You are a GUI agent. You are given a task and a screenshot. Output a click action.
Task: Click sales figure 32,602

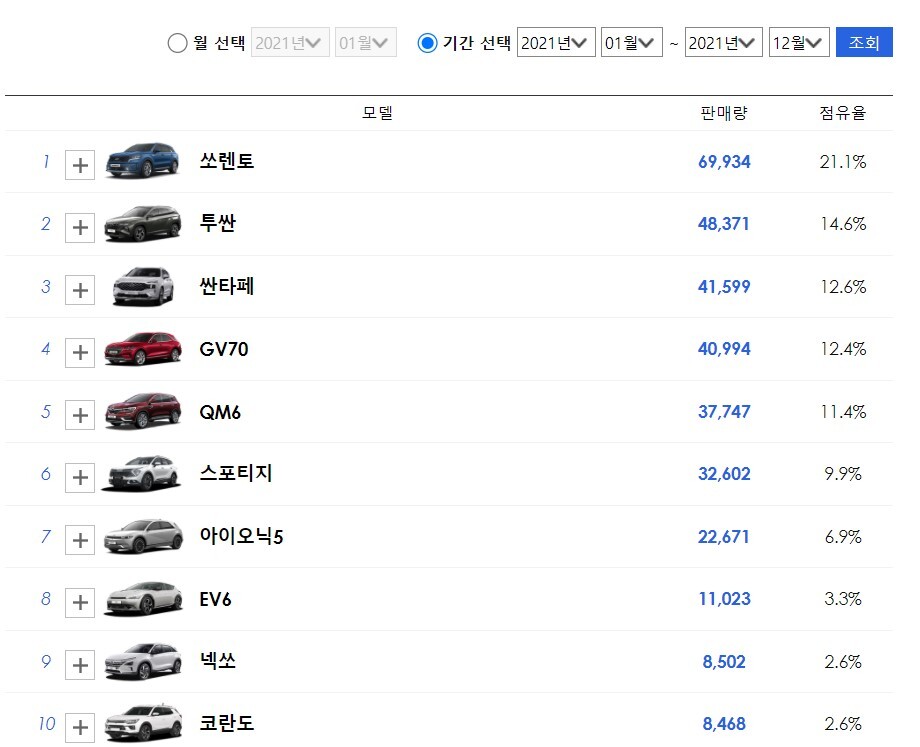(724, 474)
